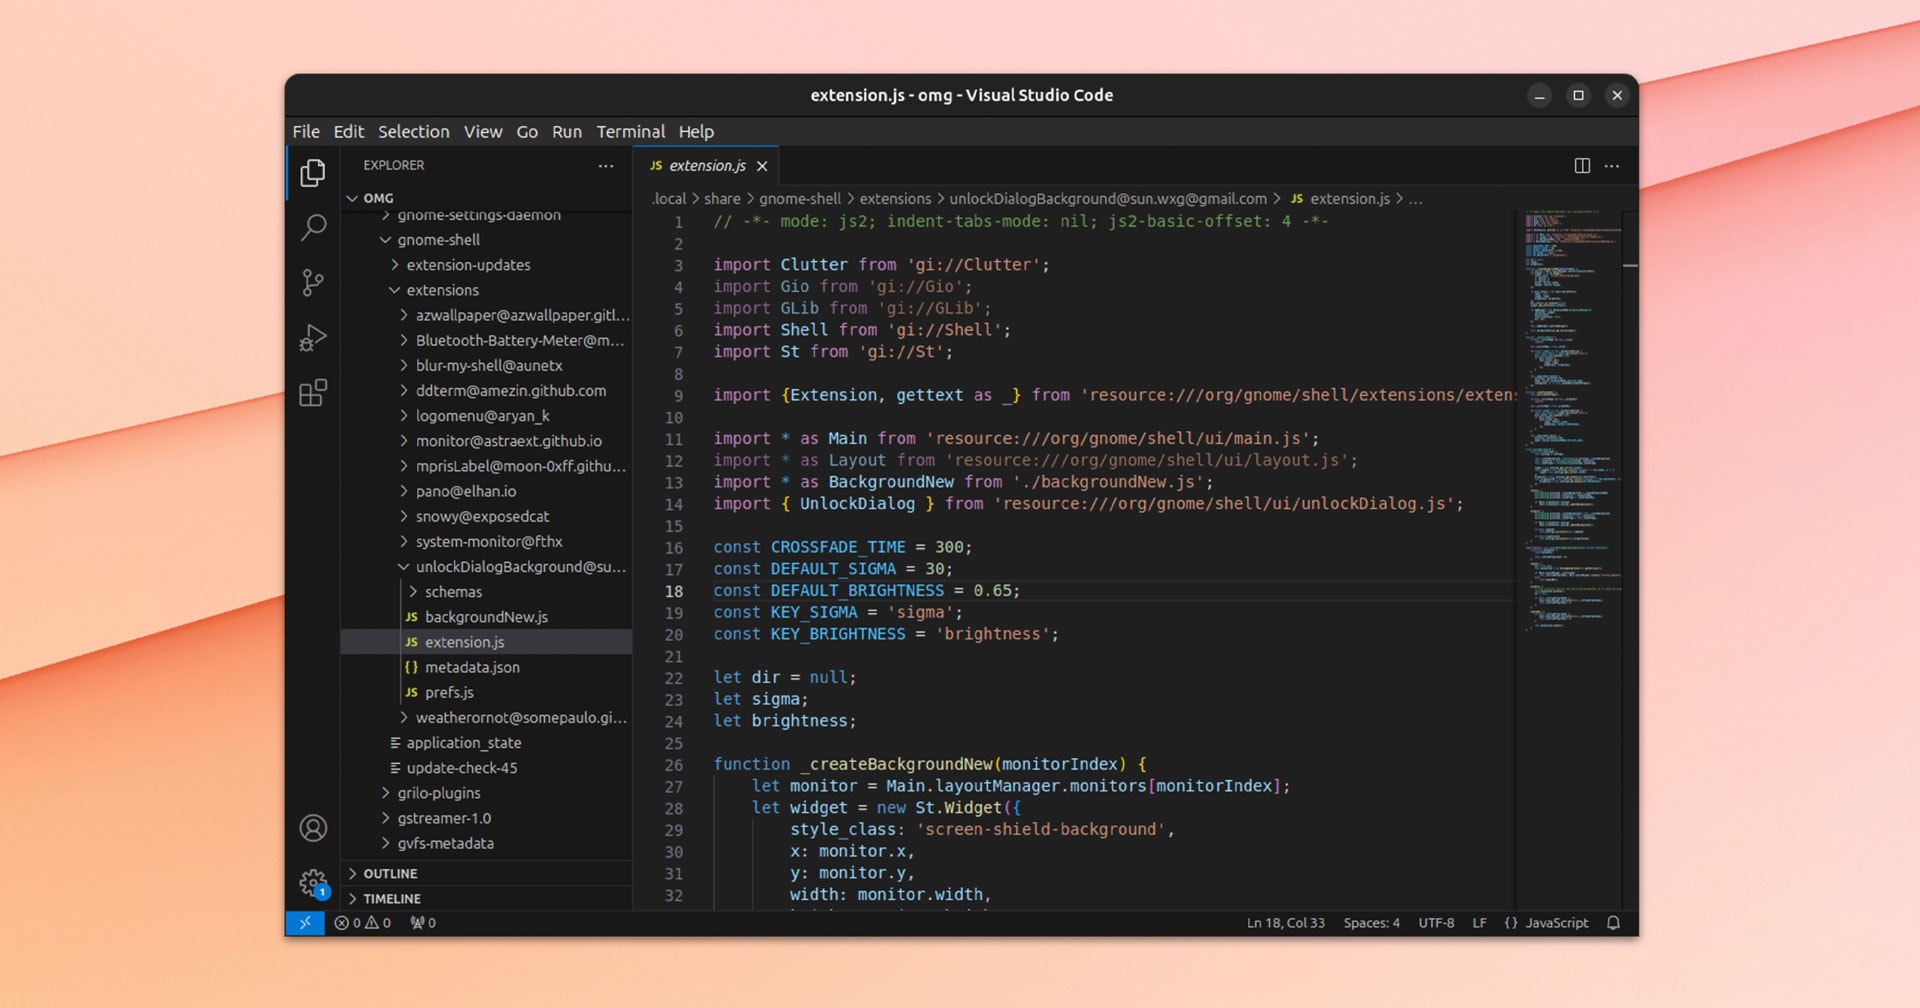Open the Edit menu
Screen dimensions: 1920x1008
click(349, 131)
